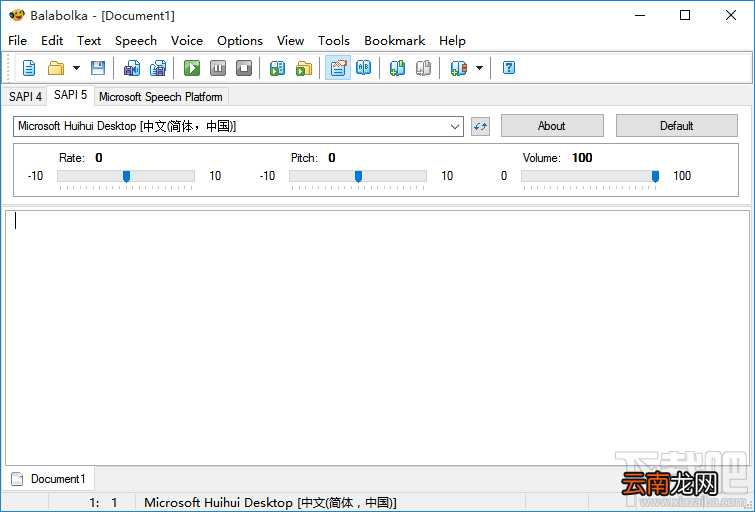Click the status bar voice name text
Viewport: 755px width, 512px height.
point(270,503)
